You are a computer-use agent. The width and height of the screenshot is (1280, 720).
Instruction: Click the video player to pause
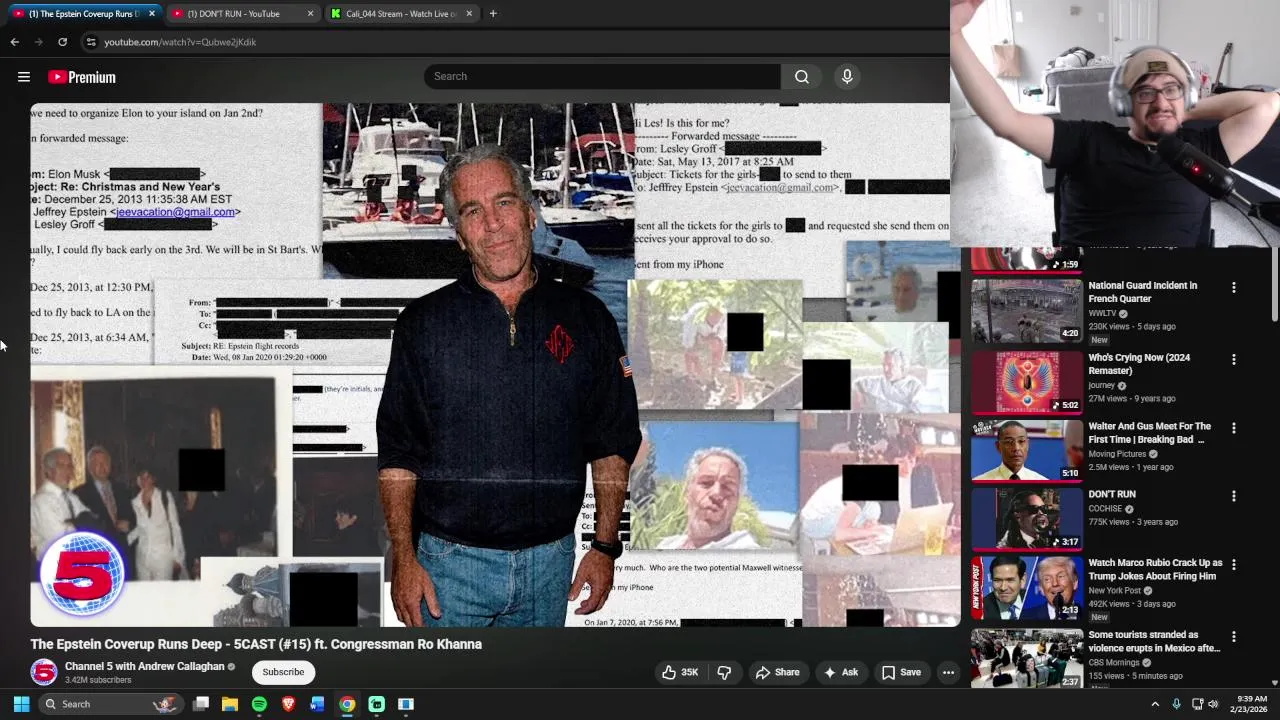tap(495, 365)
